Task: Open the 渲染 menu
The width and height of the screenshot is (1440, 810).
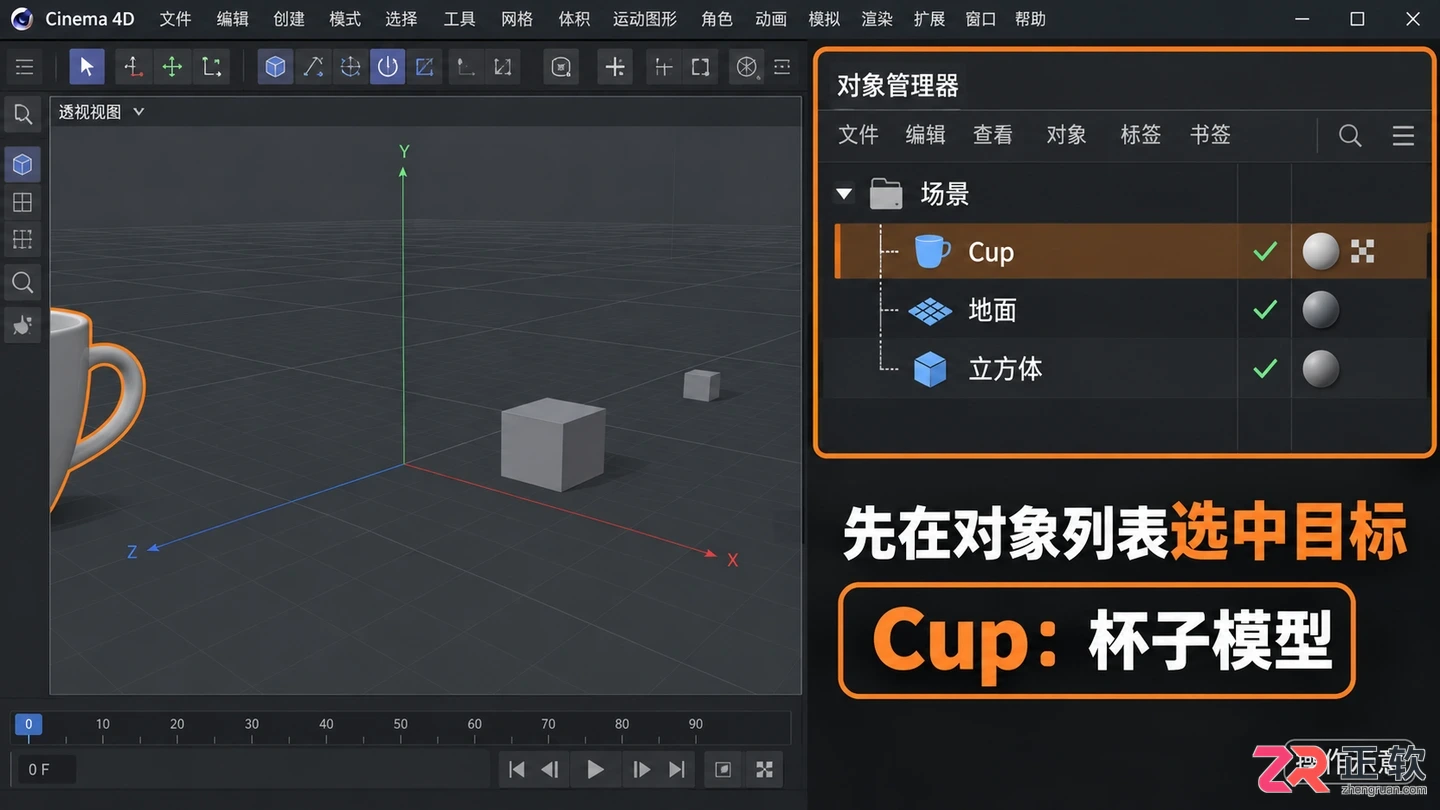Action: coord(877,19)
